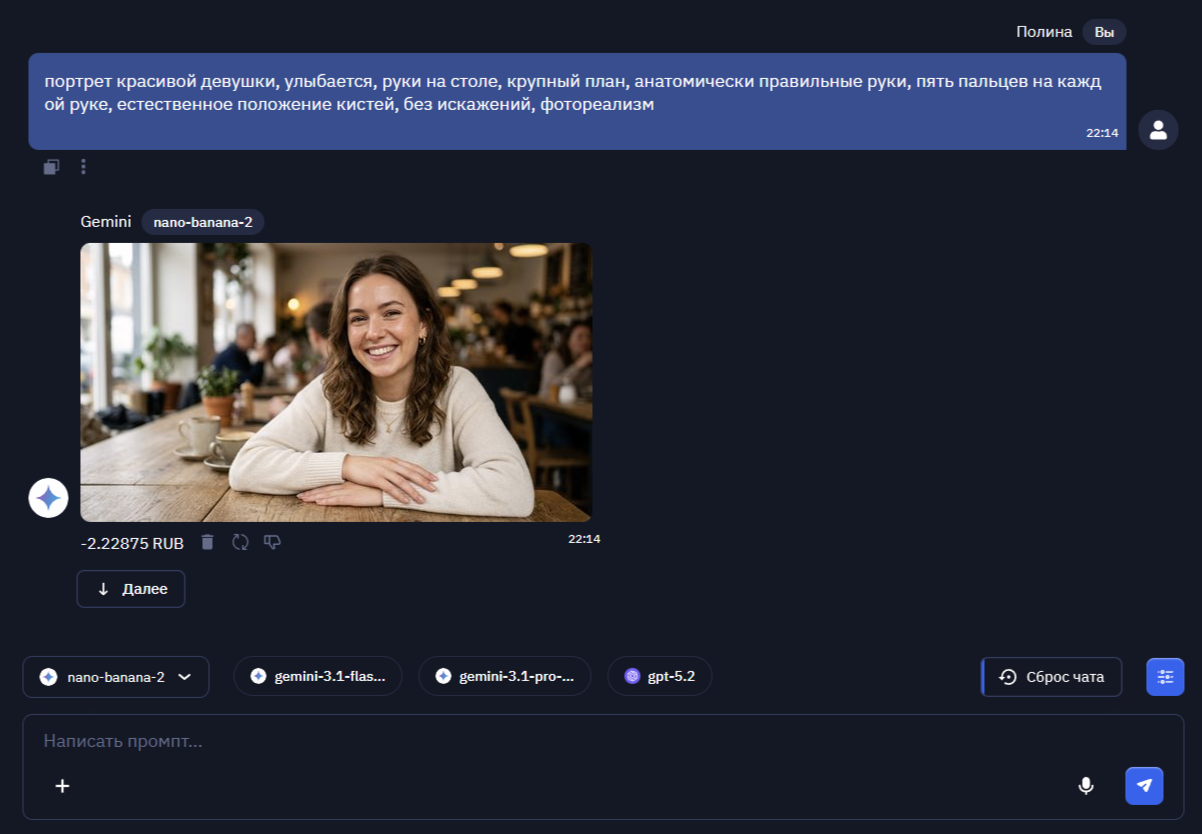The height and width of the screenshot is (834, 1202).
Task: Click the Сброс чата button
Action: click(1052, 677)
